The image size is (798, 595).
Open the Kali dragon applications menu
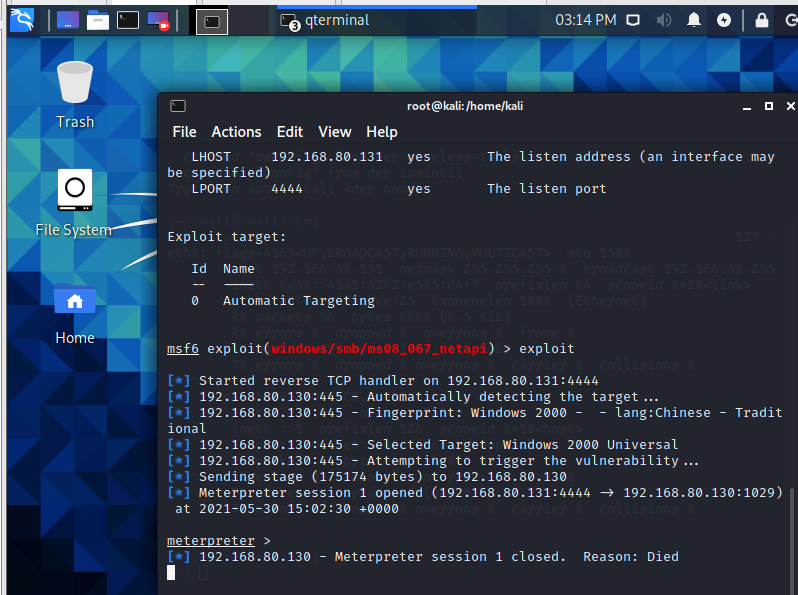click(x=22, y=20)
